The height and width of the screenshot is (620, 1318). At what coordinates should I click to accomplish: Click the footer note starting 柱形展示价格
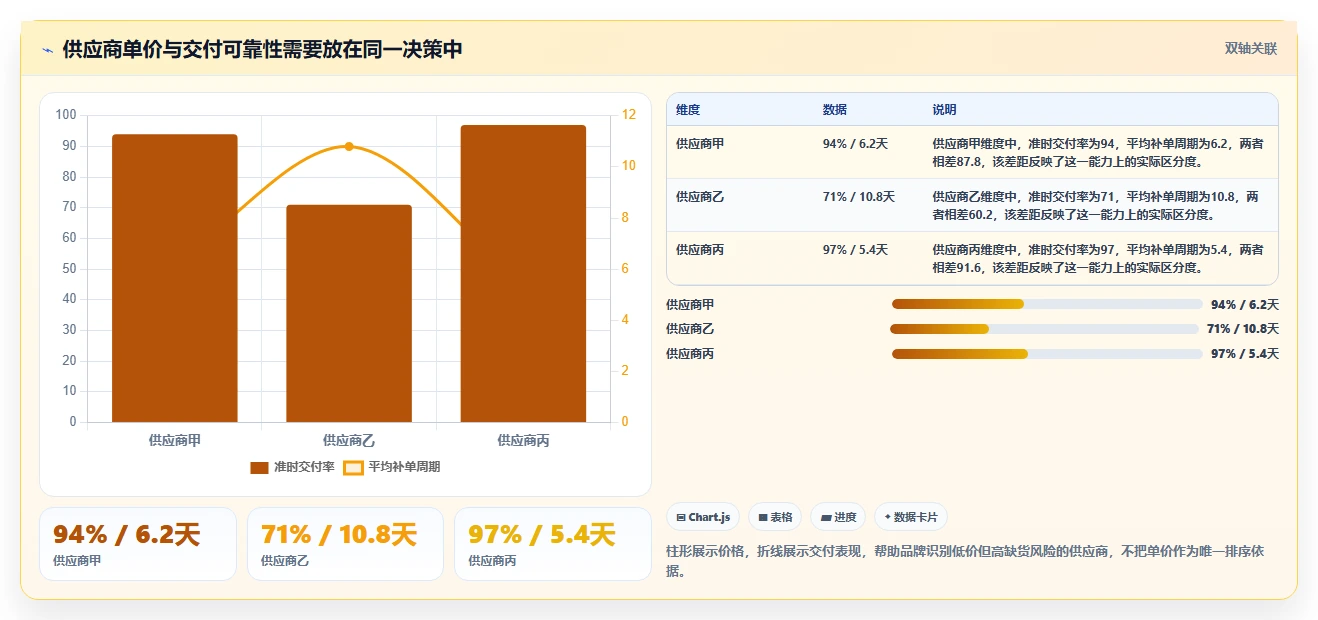[x=965, y=561]
